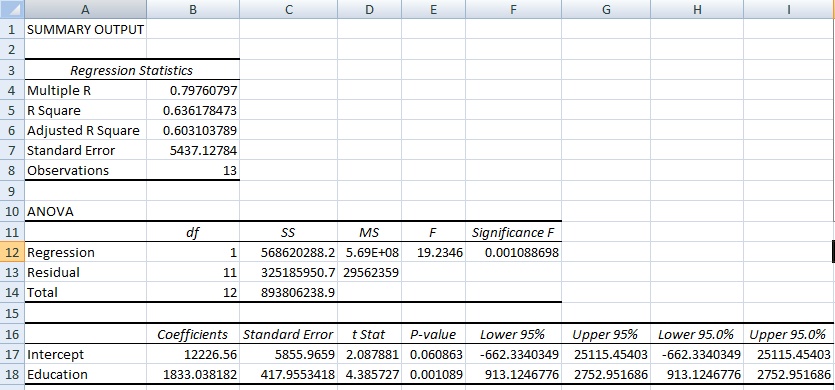Select the Regression row label
The width and height of the screenshot is (835, 390).
(85, 252)
